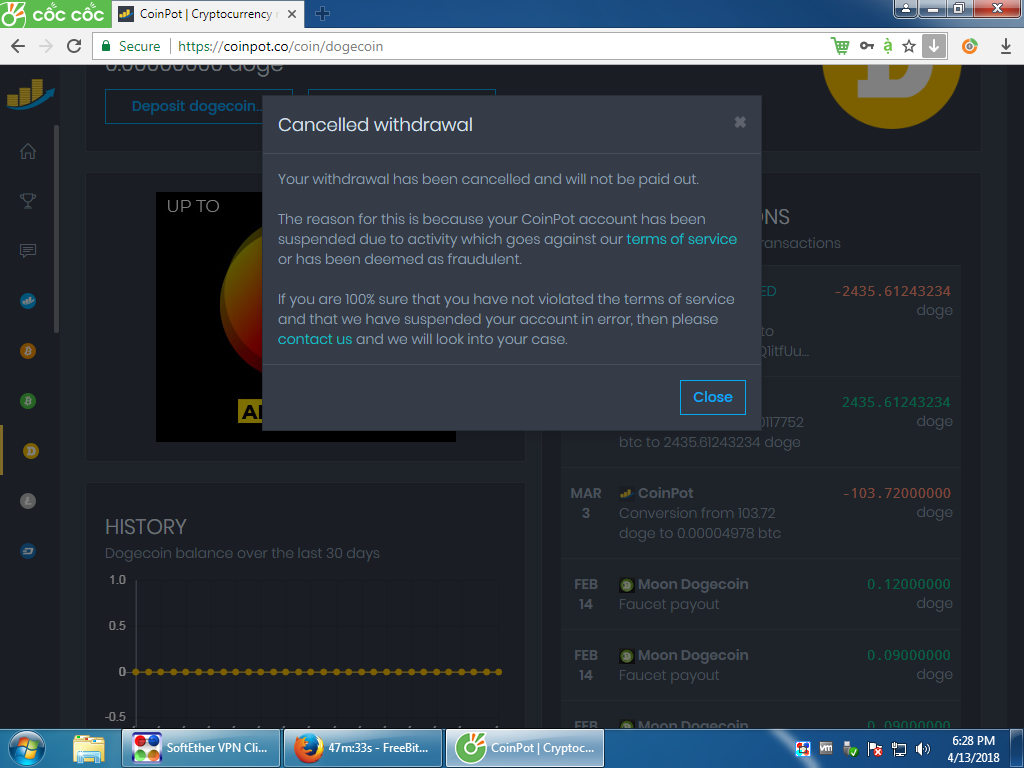Click the HISTORY section heading

click(146, 527)
